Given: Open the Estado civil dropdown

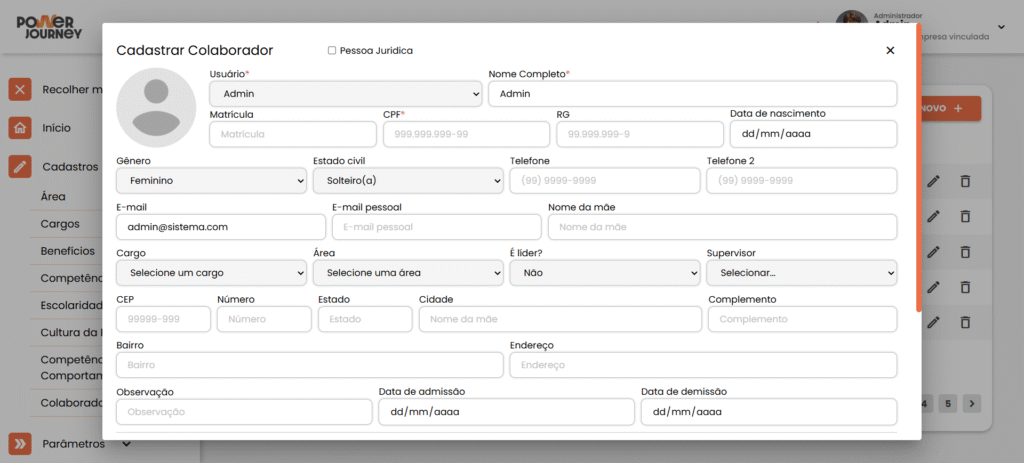Looking at the screenshot, I should click(x=408, y=180).
